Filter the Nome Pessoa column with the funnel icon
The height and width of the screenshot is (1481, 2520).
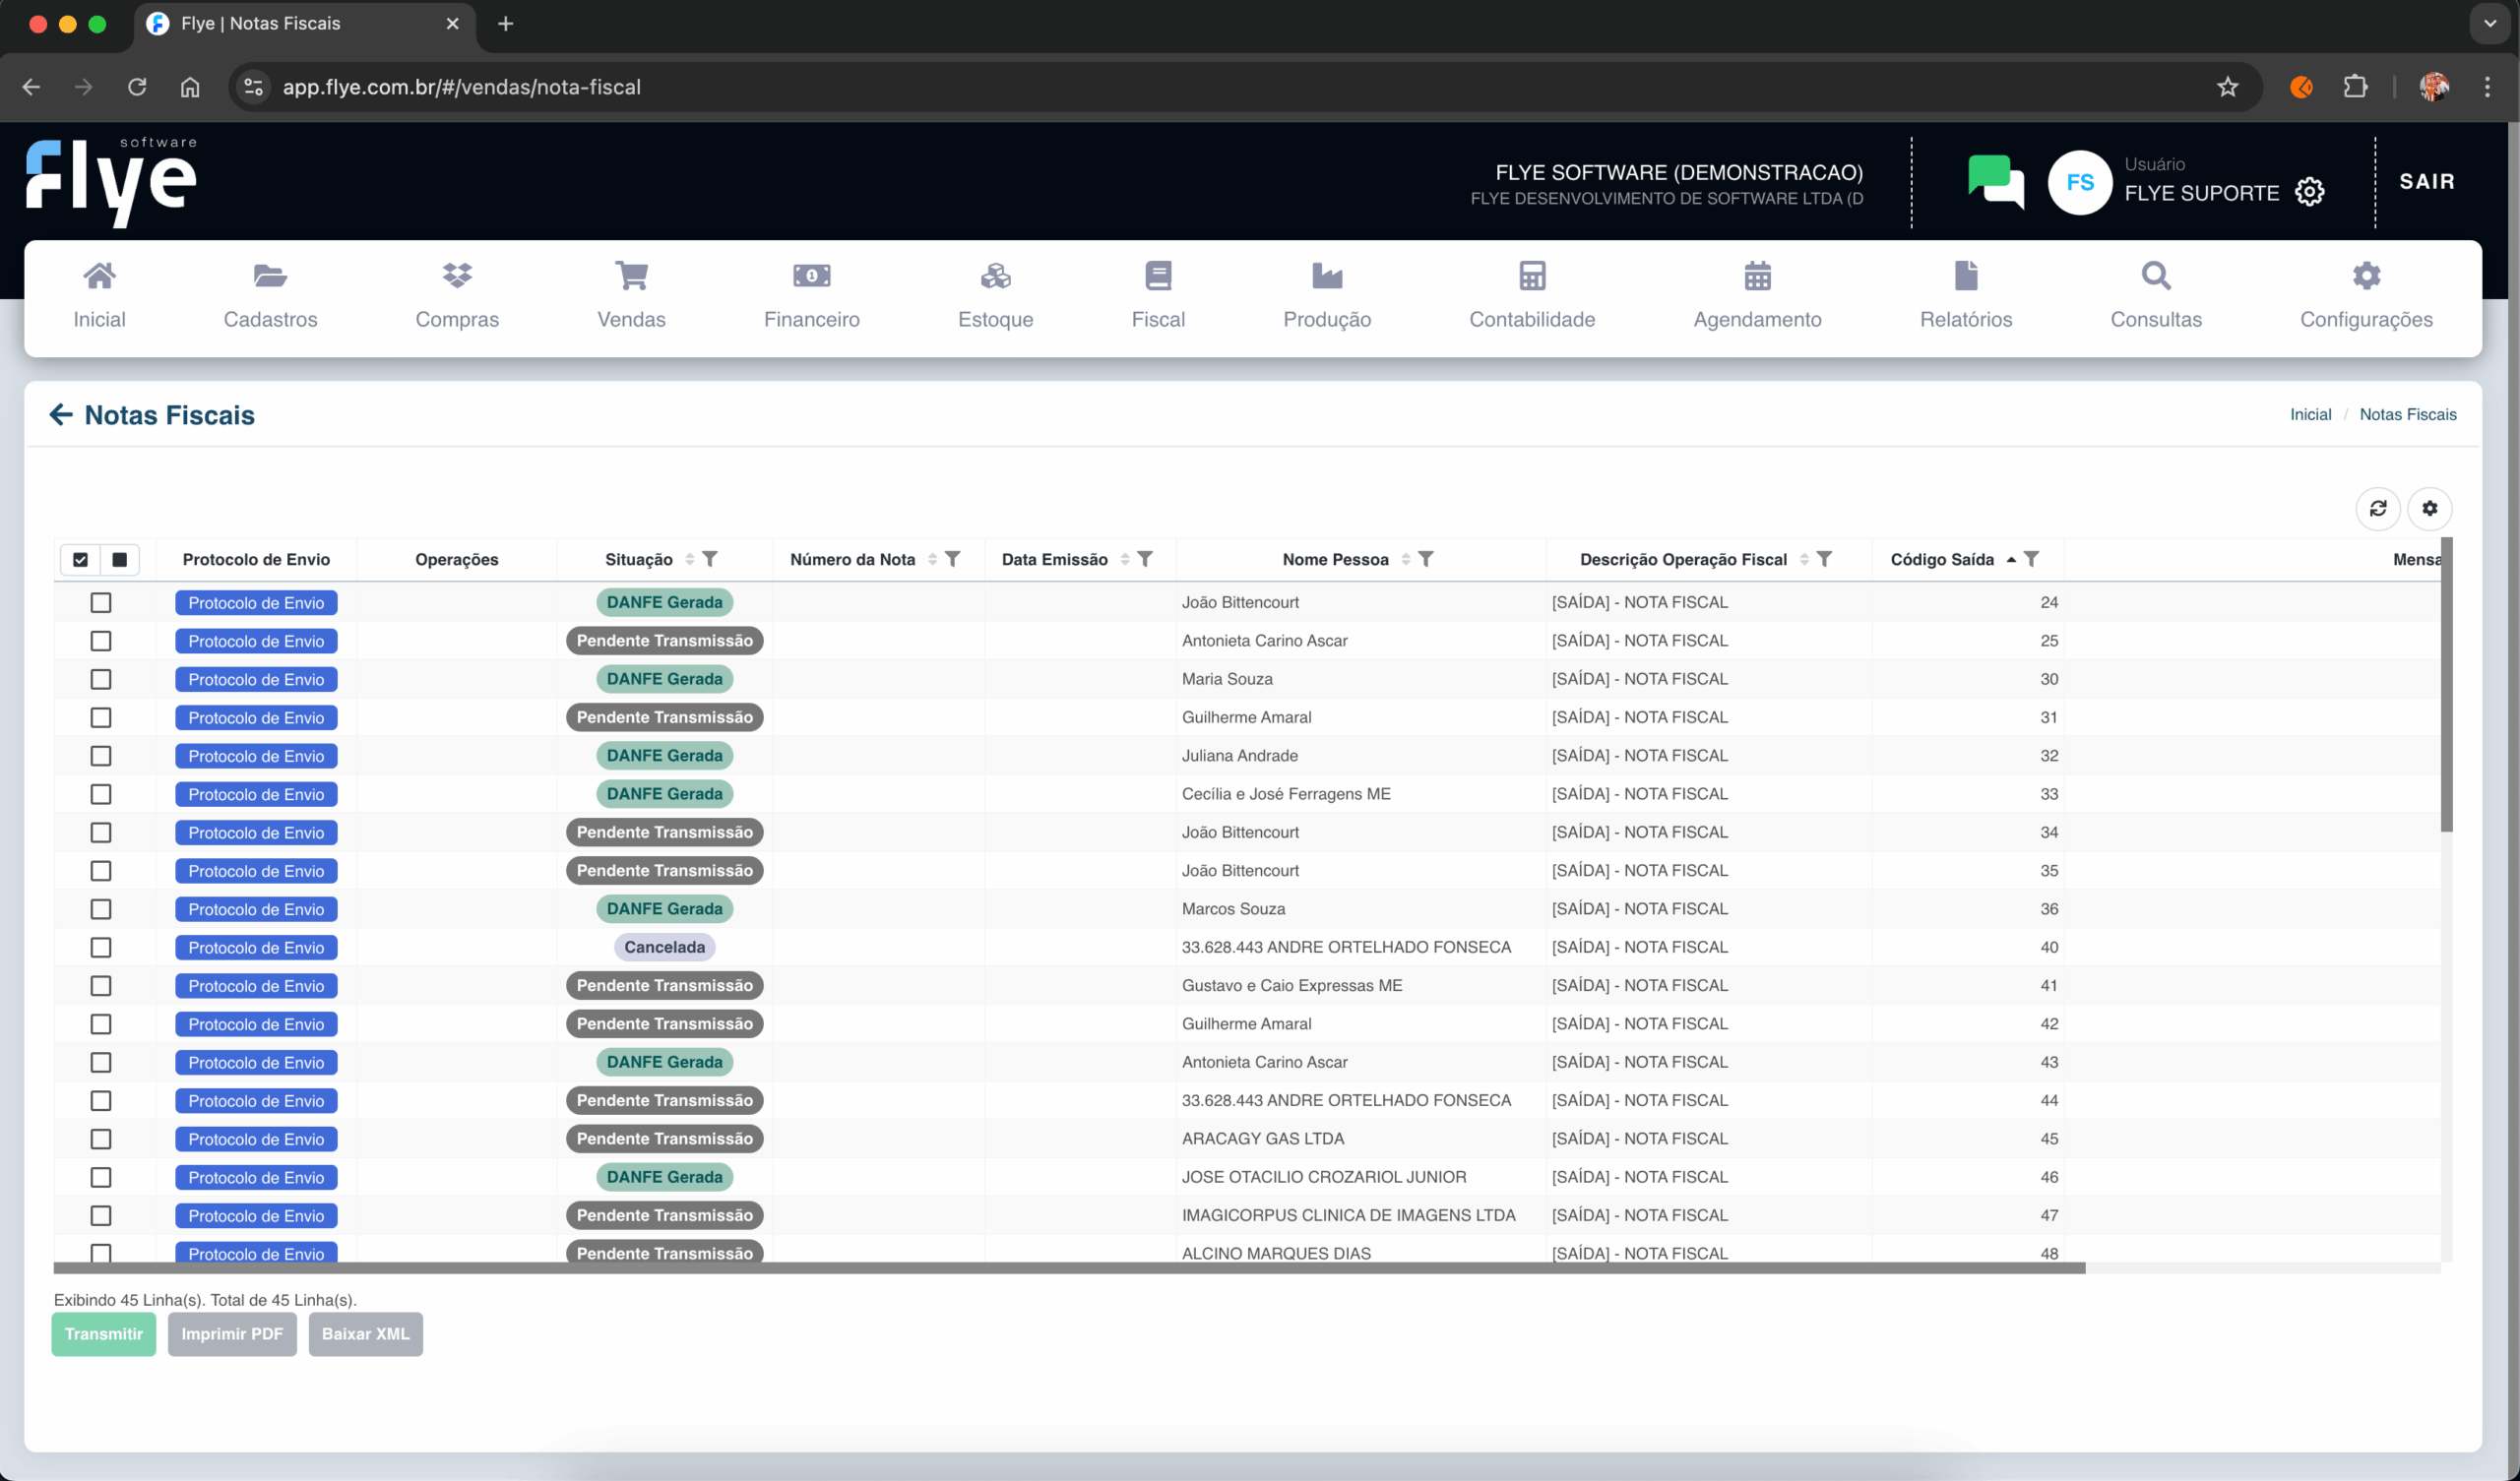click(1426, 559)
